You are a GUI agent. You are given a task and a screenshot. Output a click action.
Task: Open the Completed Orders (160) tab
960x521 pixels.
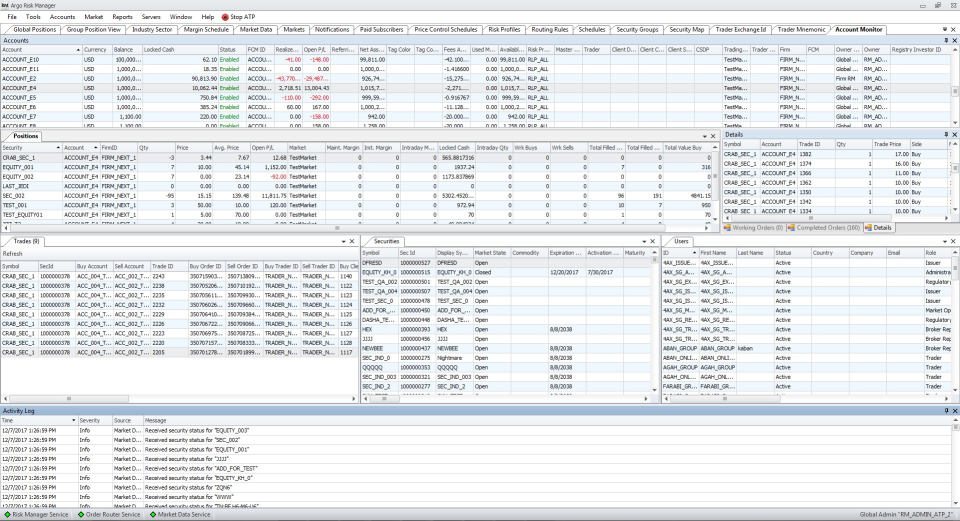(824, 228)
